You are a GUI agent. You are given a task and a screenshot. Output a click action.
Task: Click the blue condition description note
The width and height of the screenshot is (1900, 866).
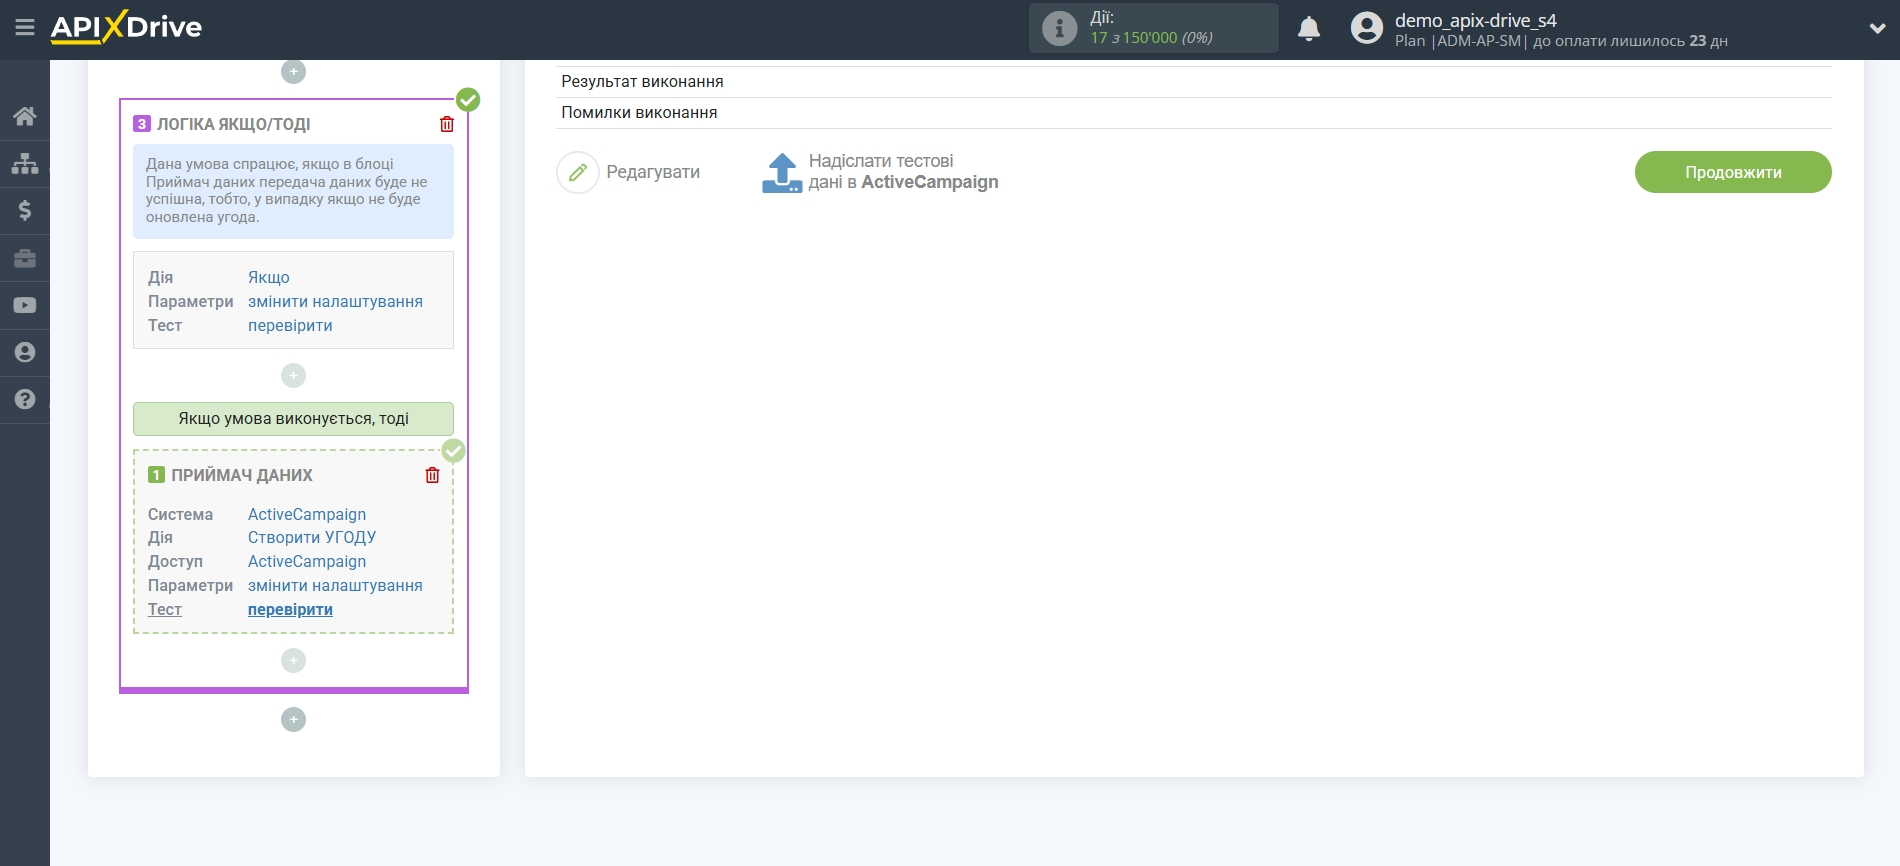pyautogui.click(x=293, y=191)
